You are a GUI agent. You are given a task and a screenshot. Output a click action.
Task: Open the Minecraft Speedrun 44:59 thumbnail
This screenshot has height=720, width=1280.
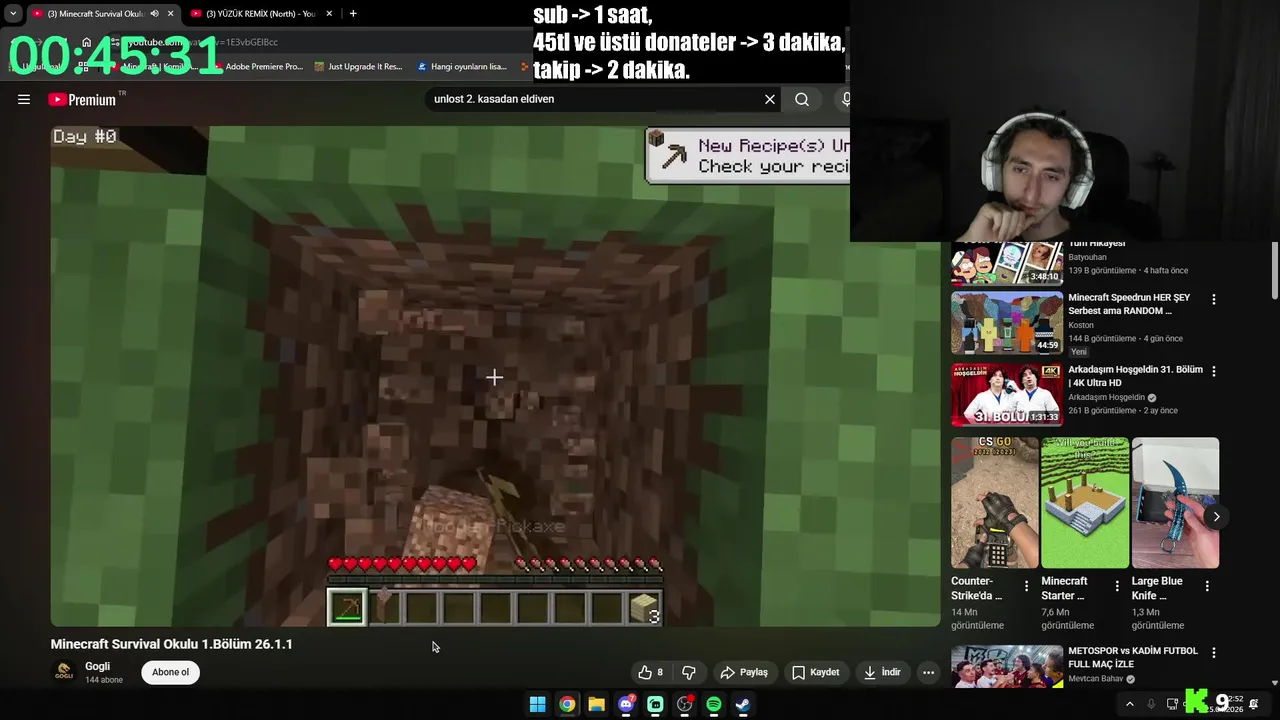pos(1007,322)
